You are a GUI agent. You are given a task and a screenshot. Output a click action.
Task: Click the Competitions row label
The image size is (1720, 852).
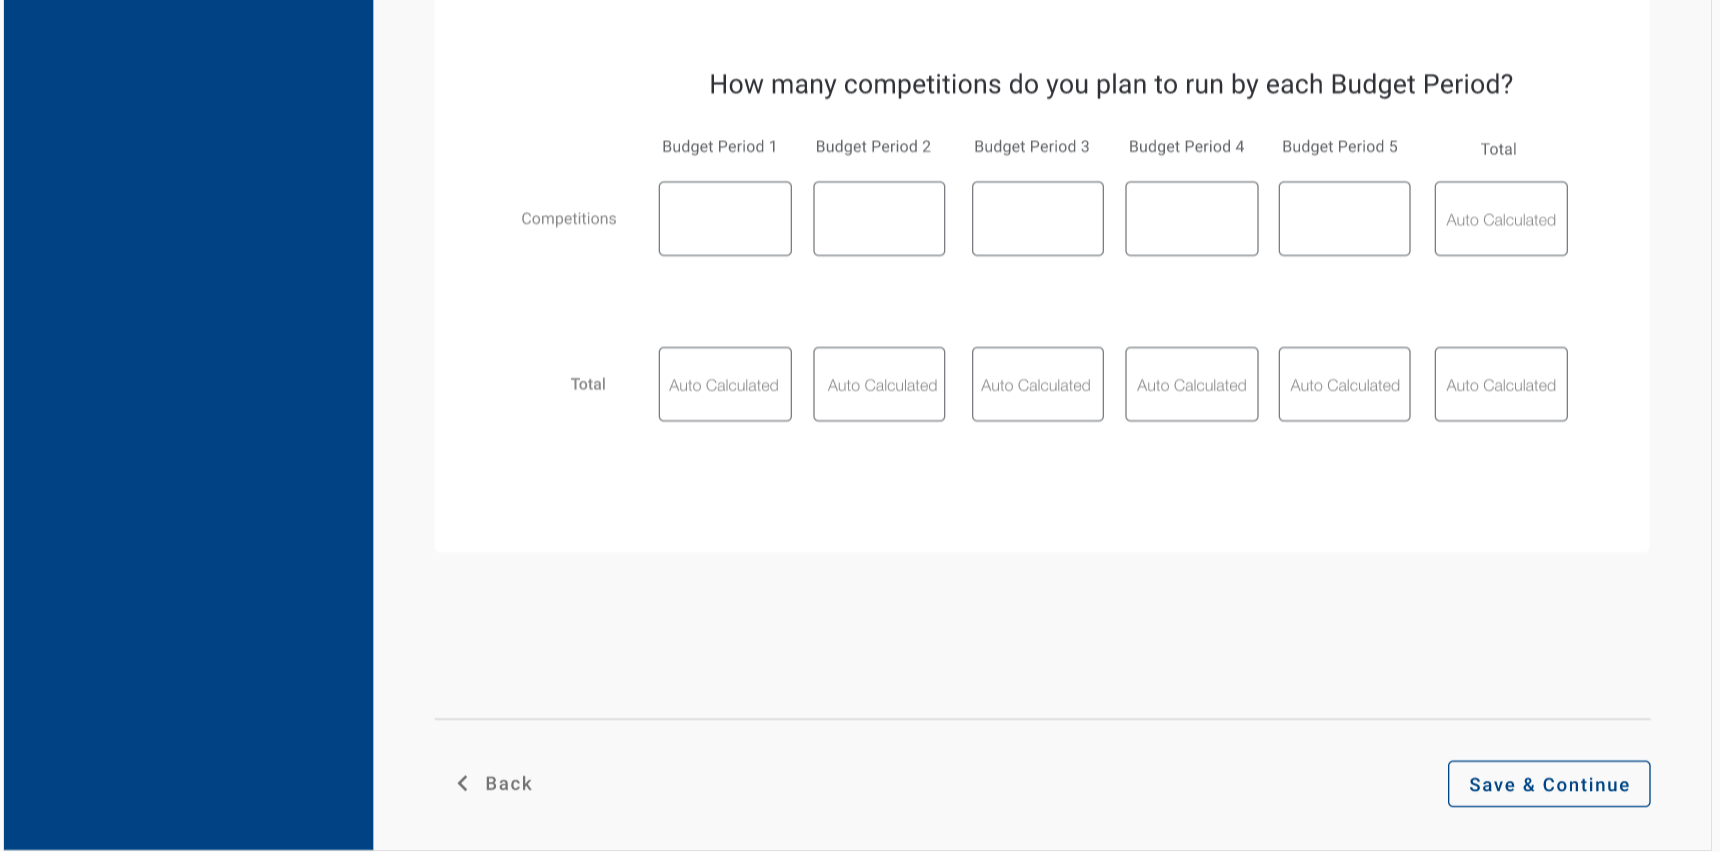pos(568,219)
